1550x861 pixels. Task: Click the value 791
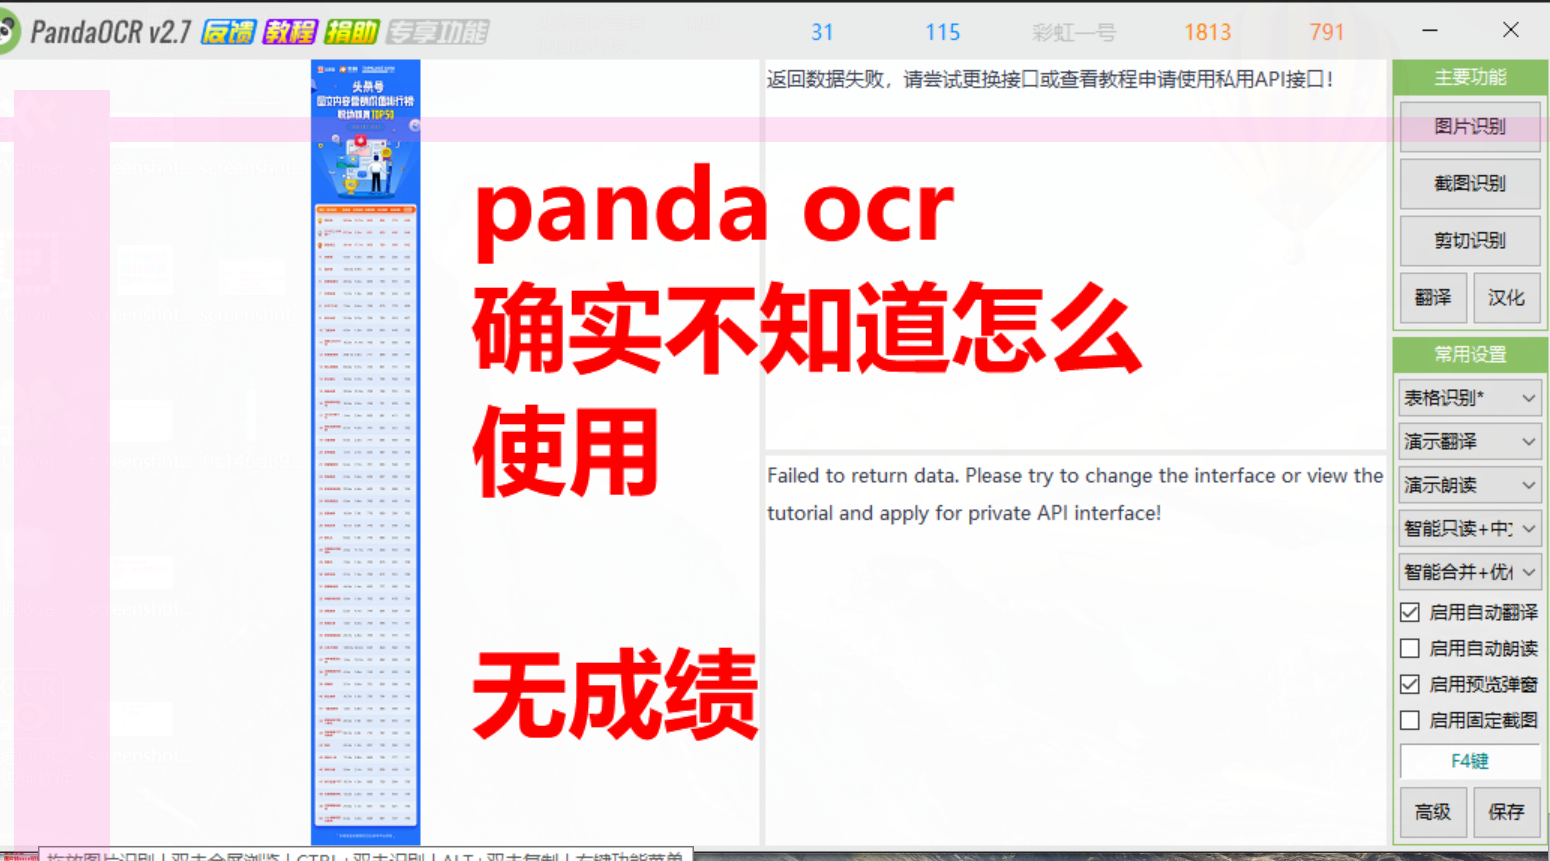coord(1326,33)
